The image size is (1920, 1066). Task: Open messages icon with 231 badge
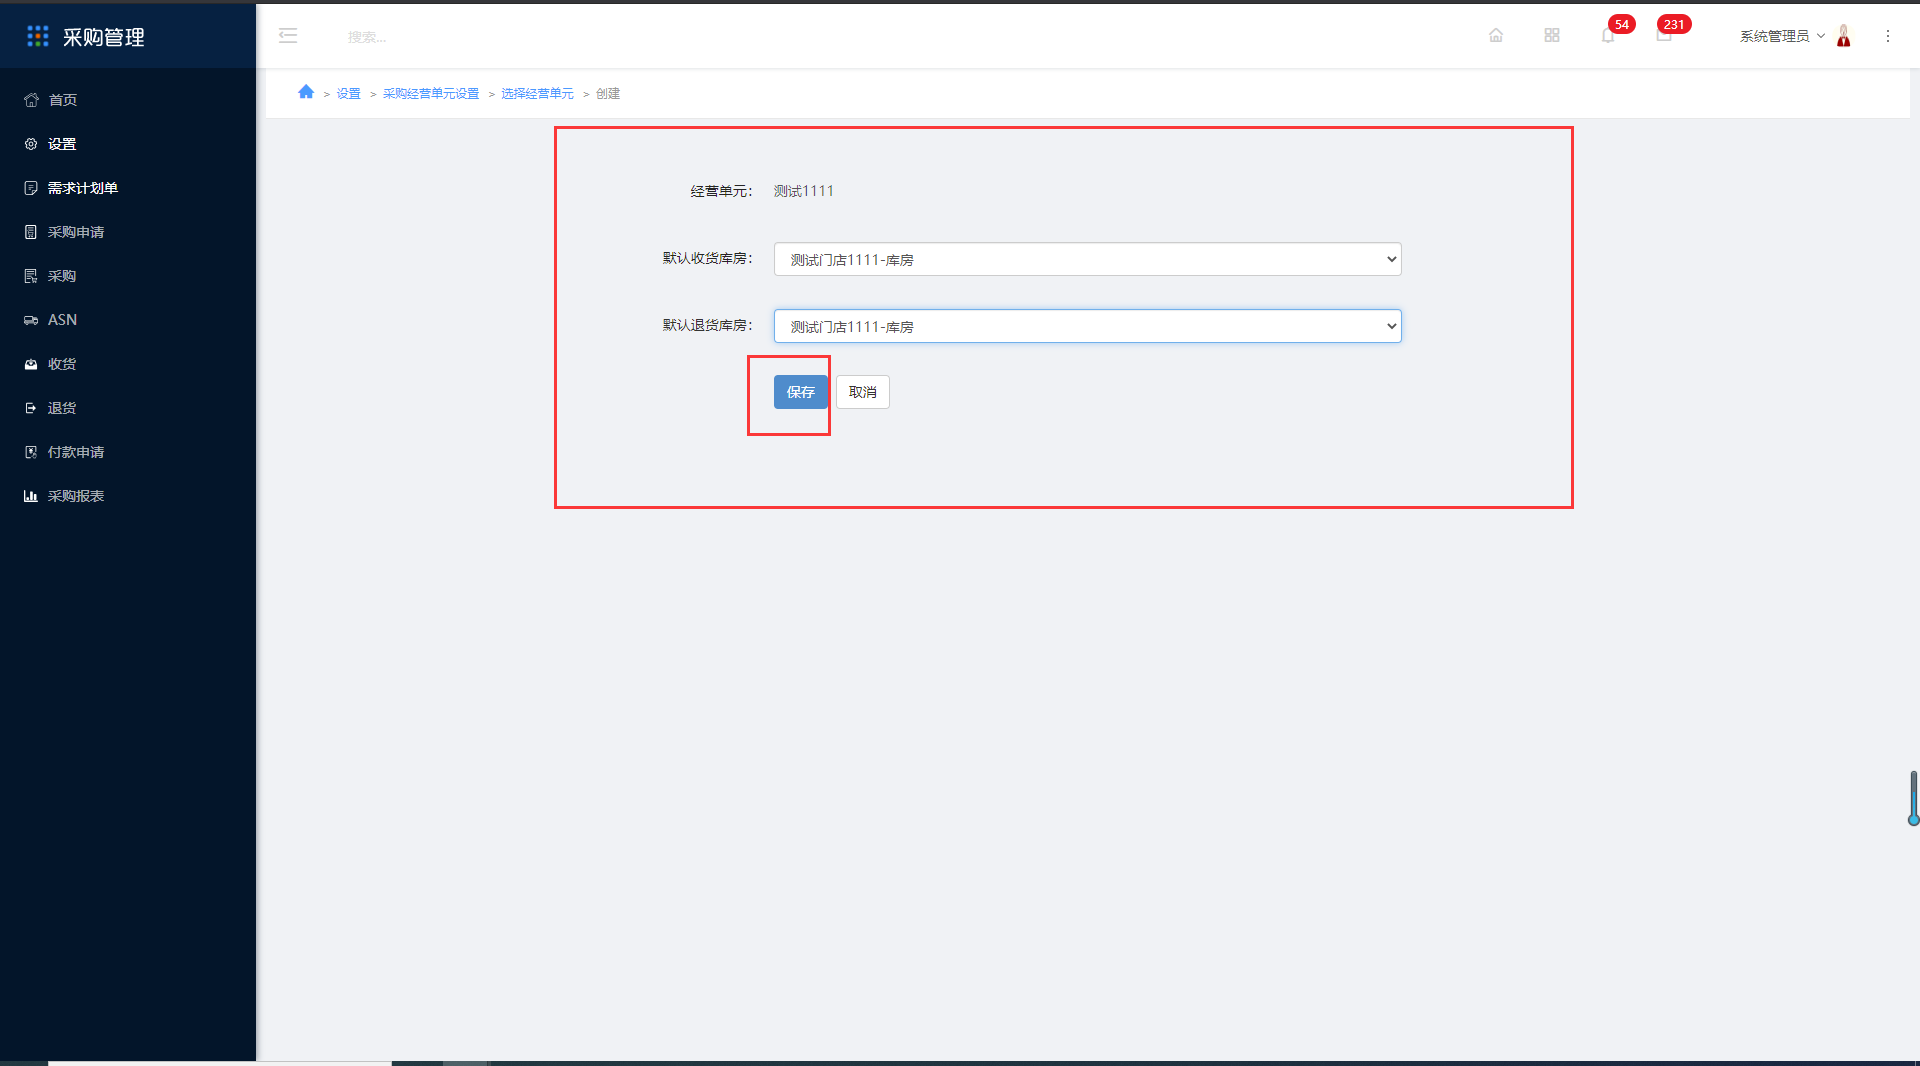pyautogui.click(x=1664, y=36)
